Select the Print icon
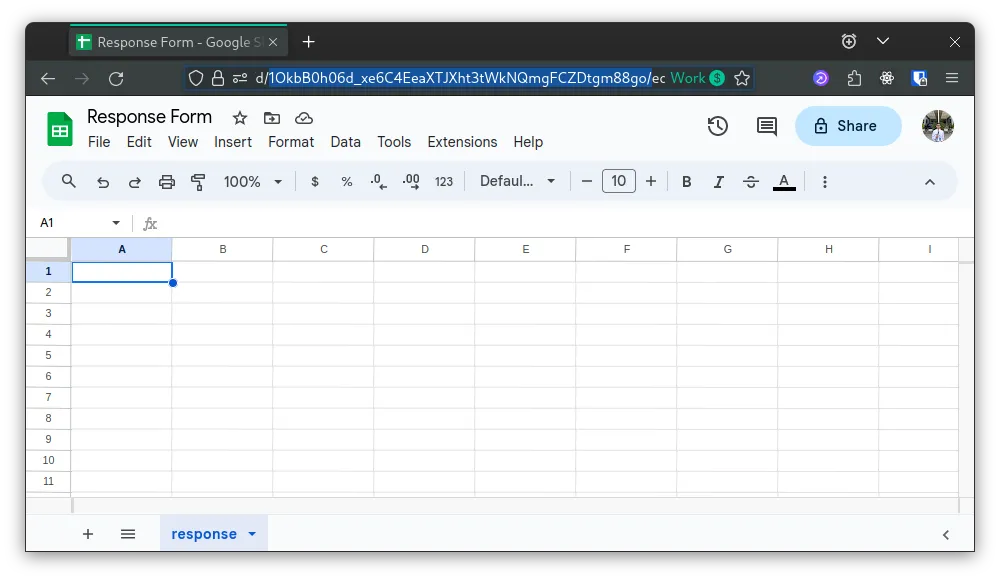 [x=166, y=181]
